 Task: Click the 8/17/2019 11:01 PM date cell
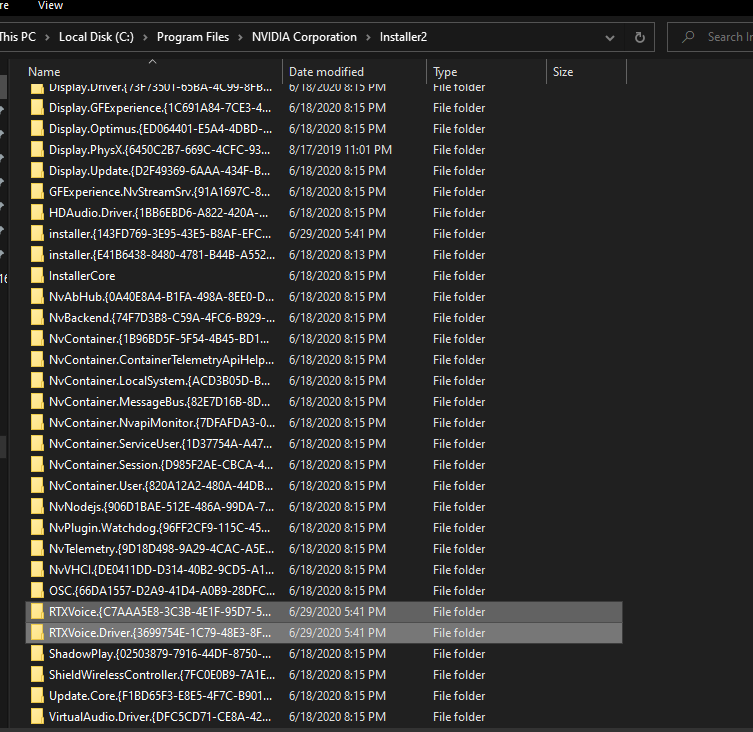tap(340, 150)
